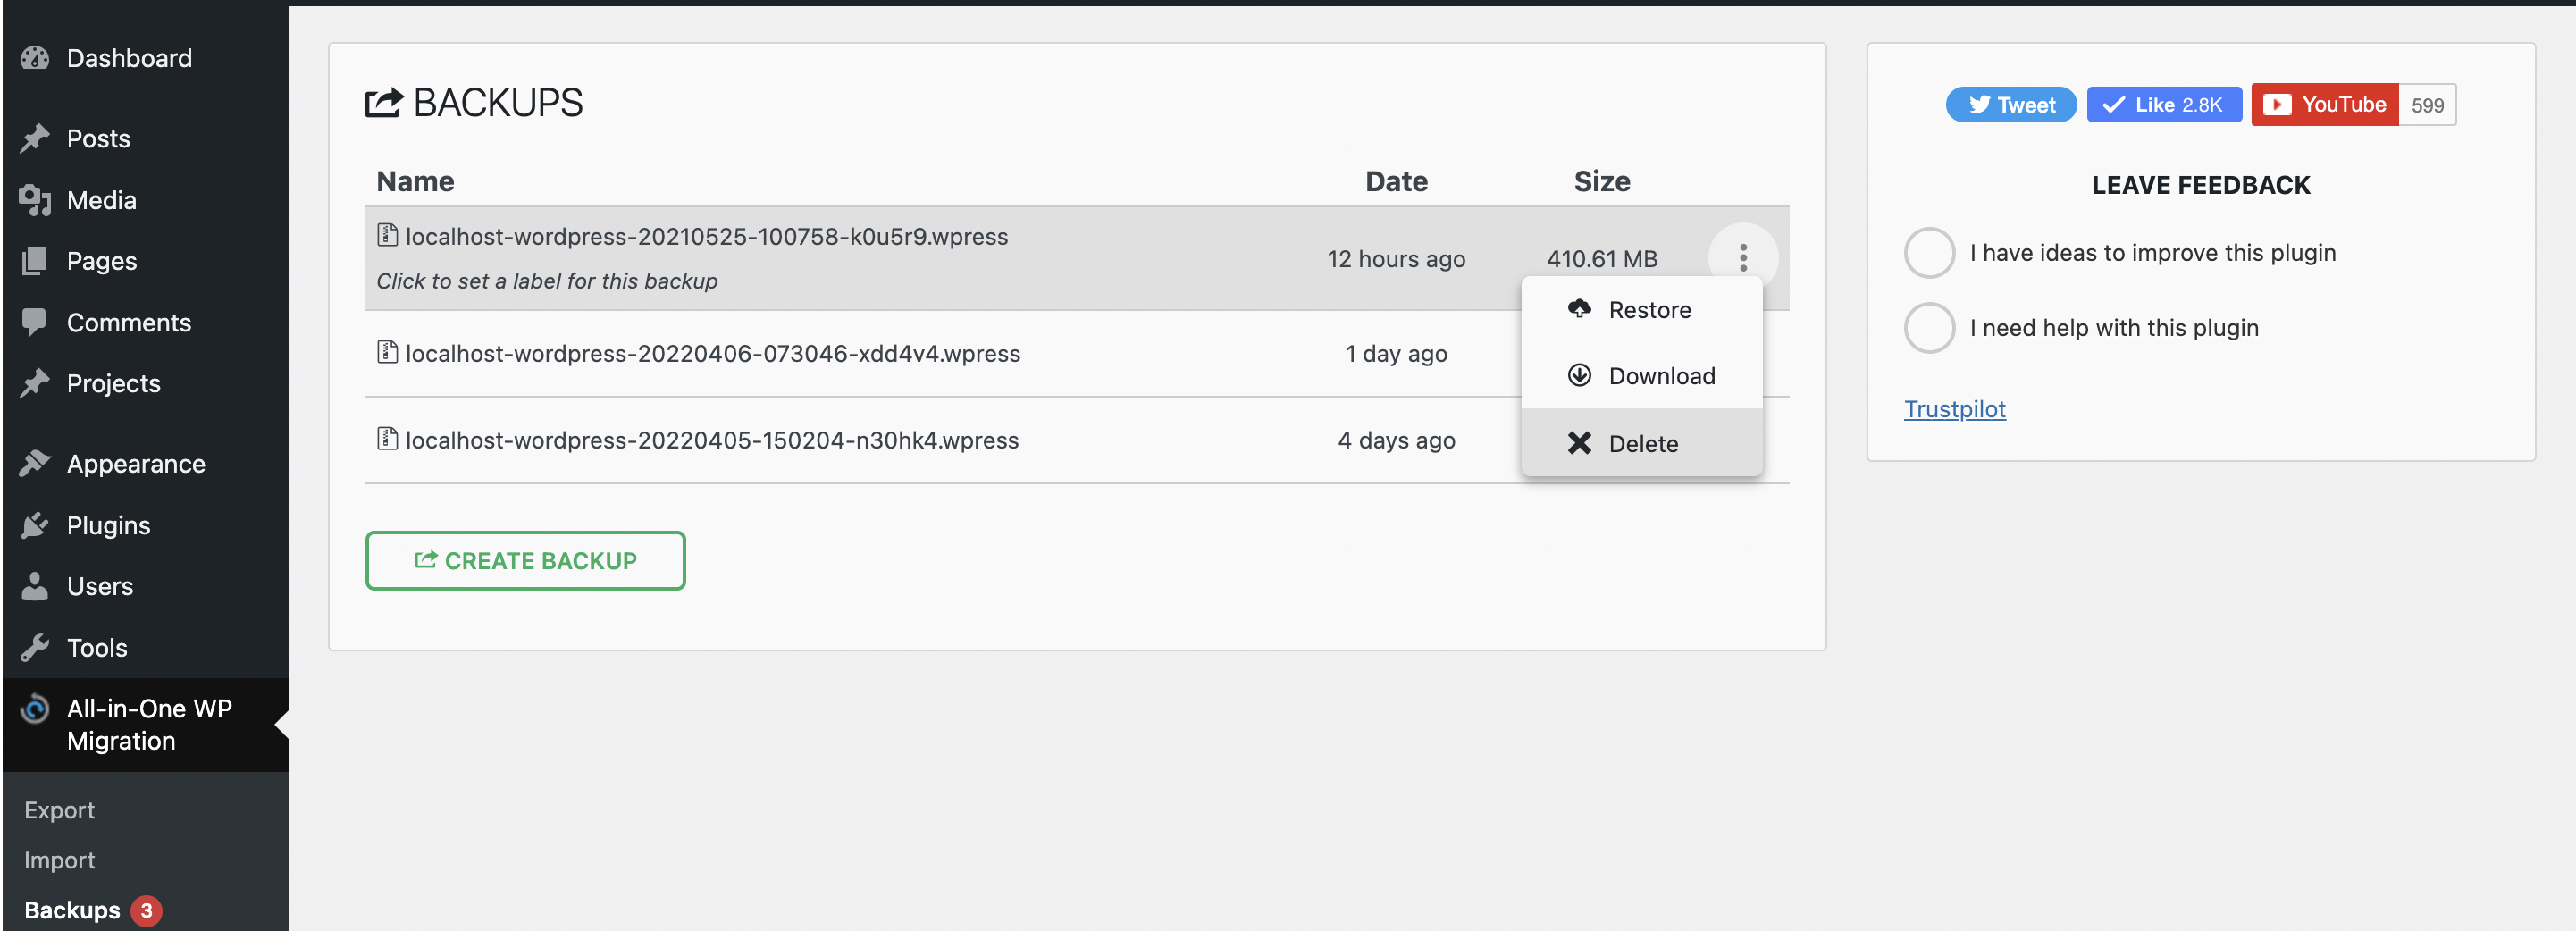This screenshot has height=931, width=2576.
Task: Open the Tools wrench icon
Action: tap(35, 648)
